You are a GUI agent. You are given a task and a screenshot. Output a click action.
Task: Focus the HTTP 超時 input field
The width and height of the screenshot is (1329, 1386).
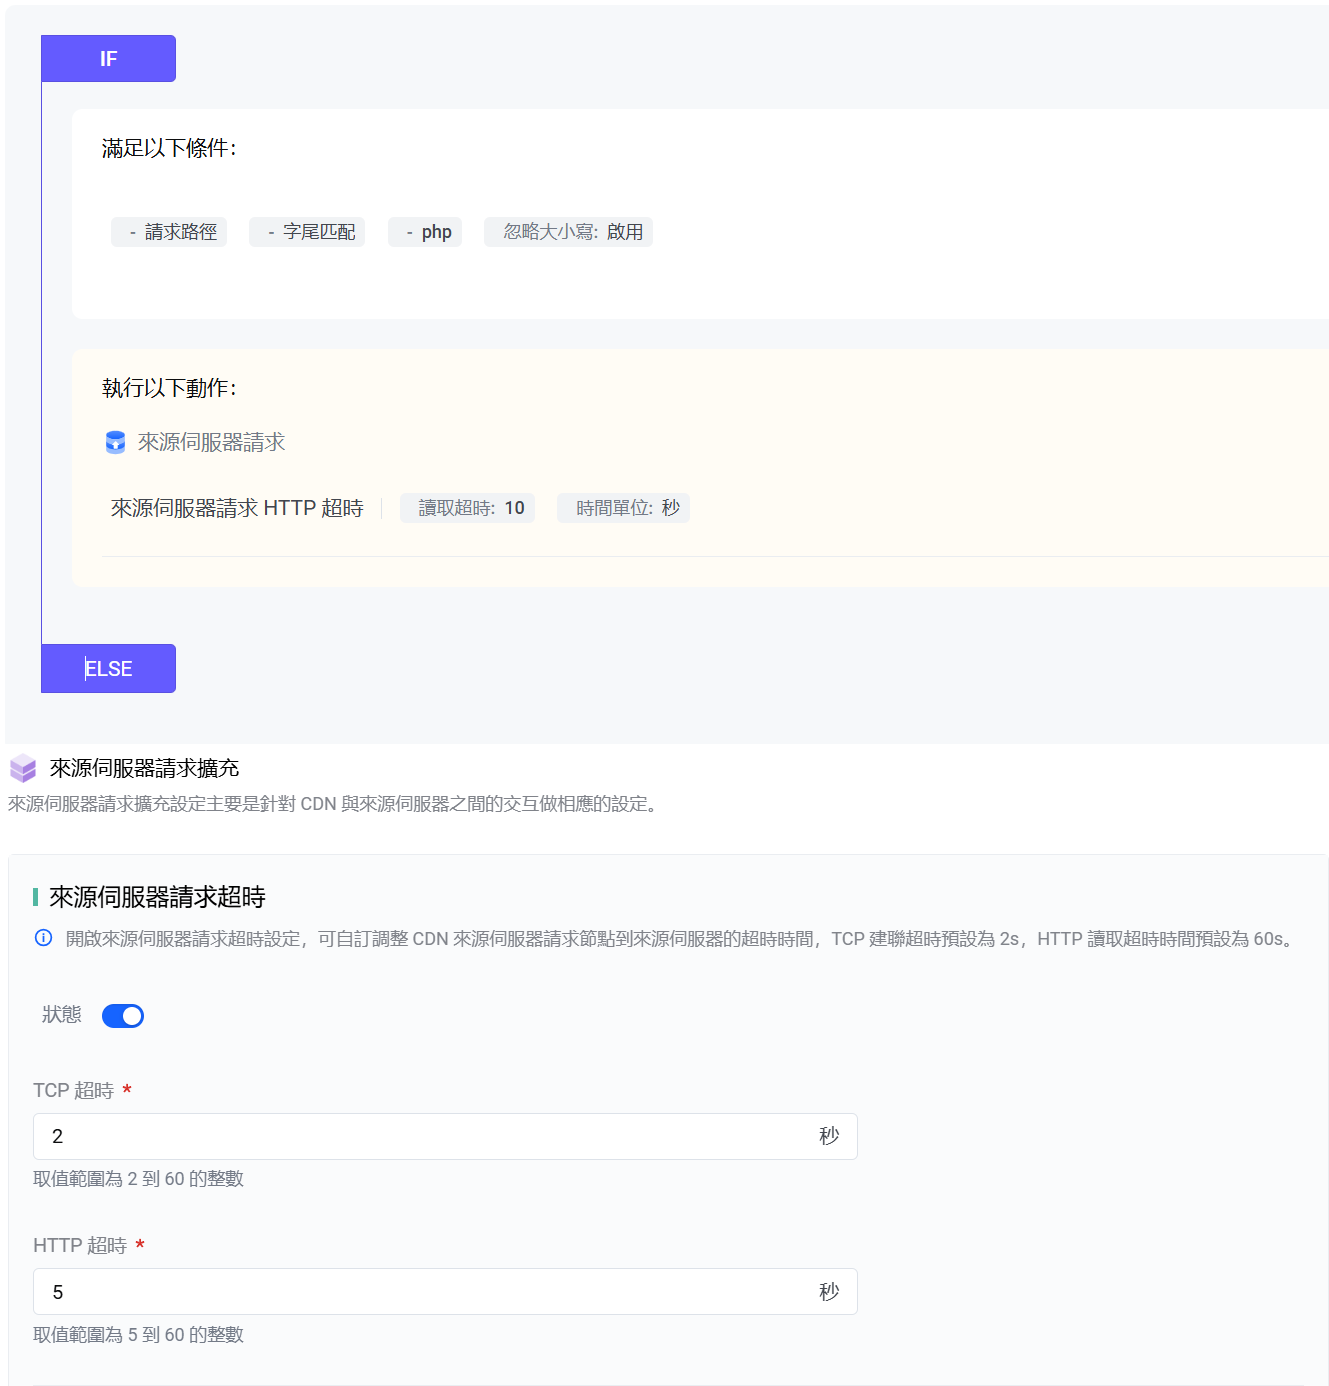pyautogui.click(x=420, y=1292)
